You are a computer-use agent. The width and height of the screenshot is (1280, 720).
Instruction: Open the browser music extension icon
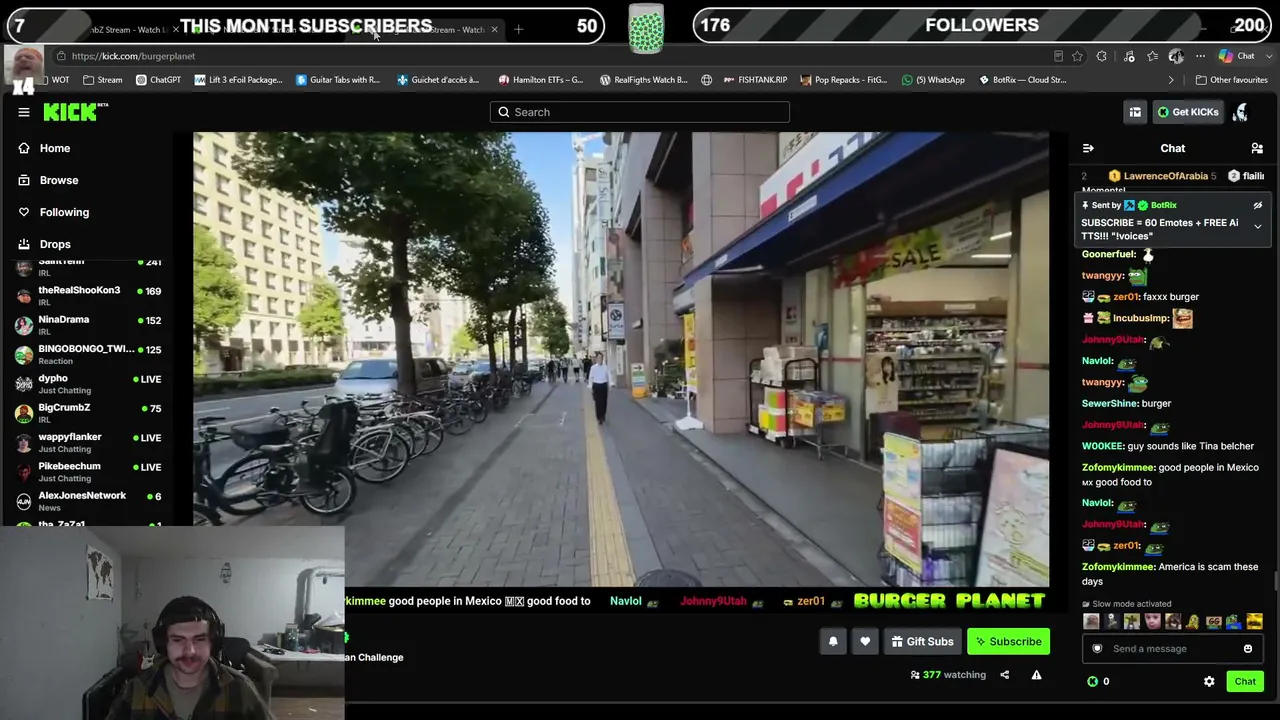tap(1129, 56)
